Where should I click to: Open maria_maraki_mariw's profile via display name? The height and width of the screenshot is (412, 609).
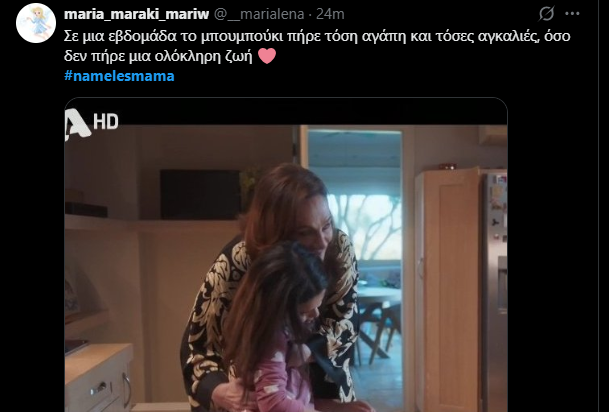click(136, 14)
